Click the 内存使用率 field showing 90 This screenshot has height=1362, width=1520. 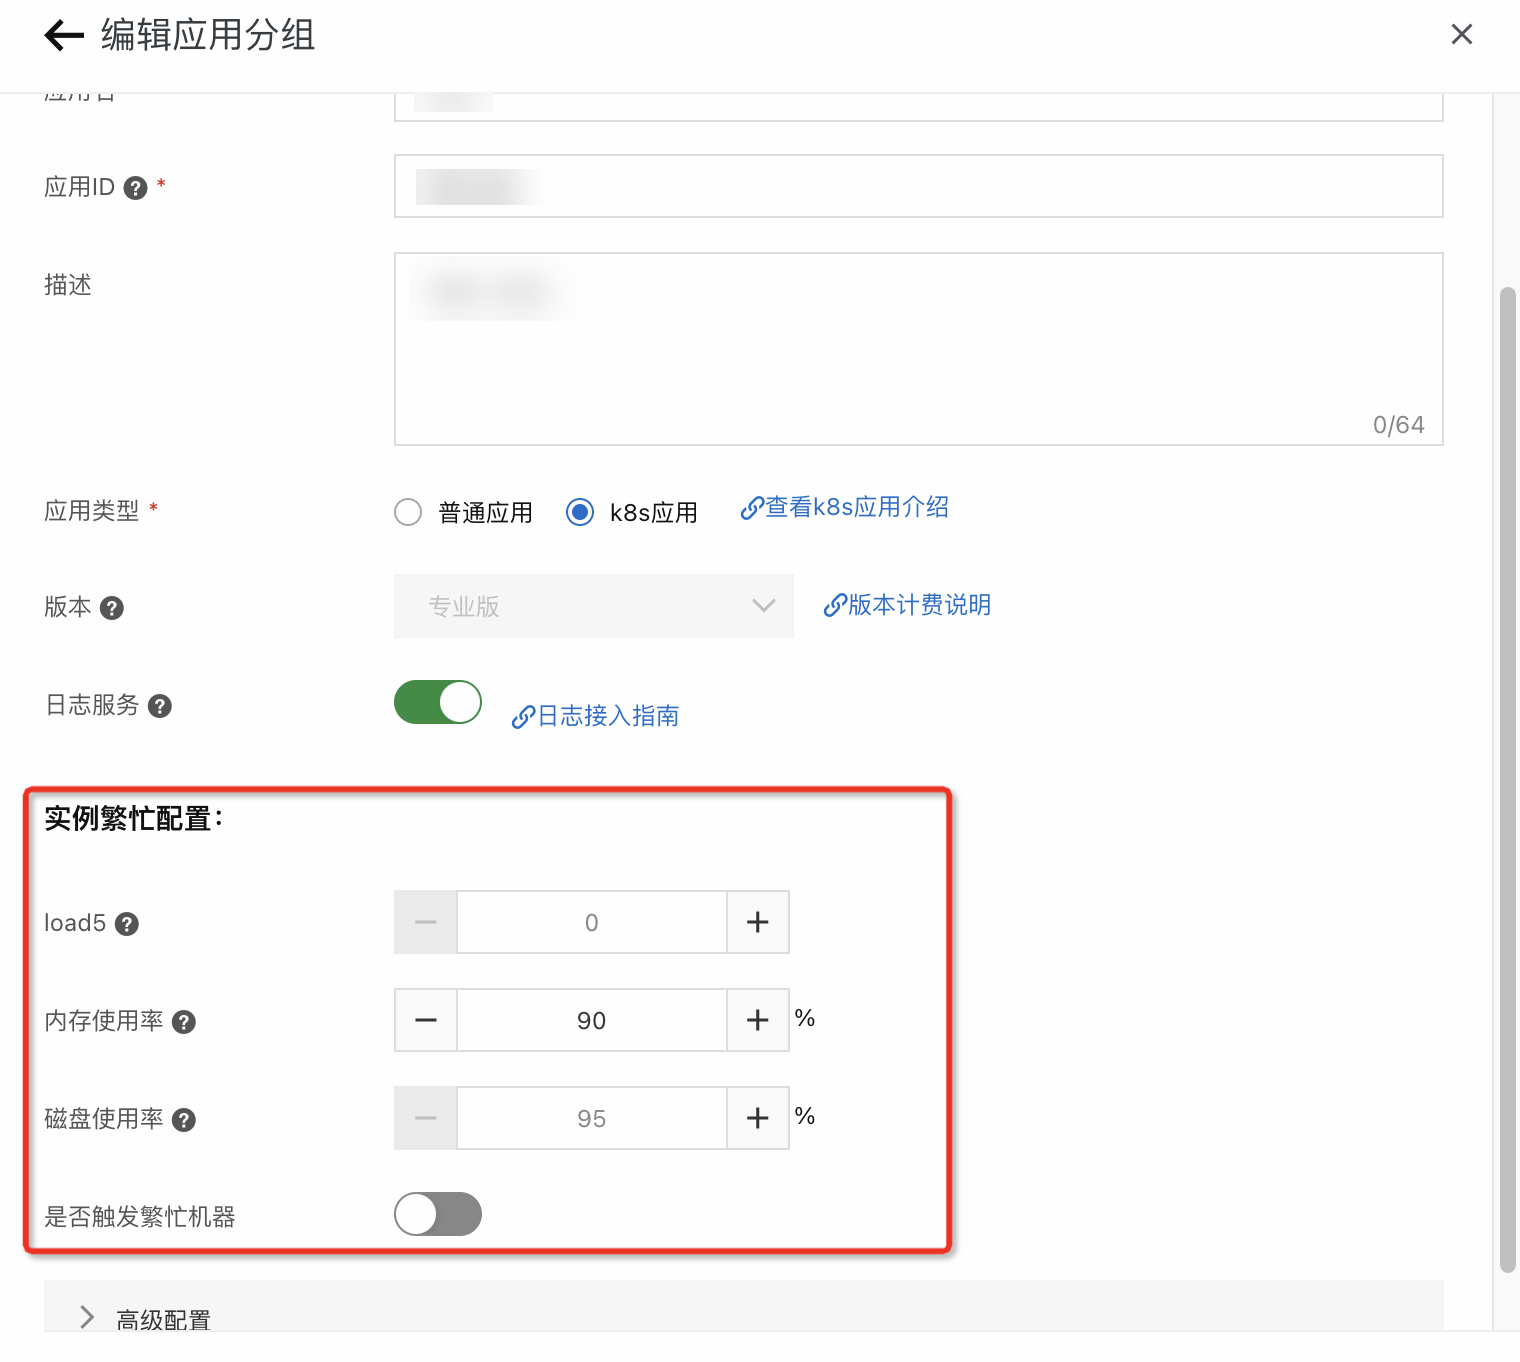(x=592, y=1020)
